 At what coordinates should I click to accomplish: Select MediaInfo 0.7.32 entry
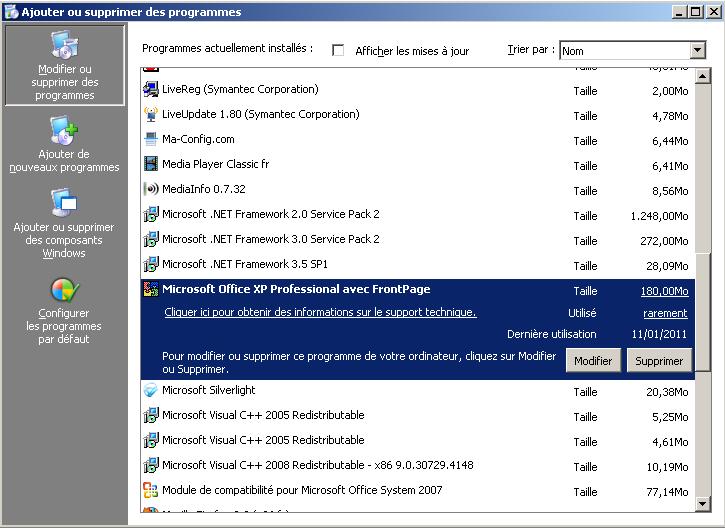pos(203,189)
